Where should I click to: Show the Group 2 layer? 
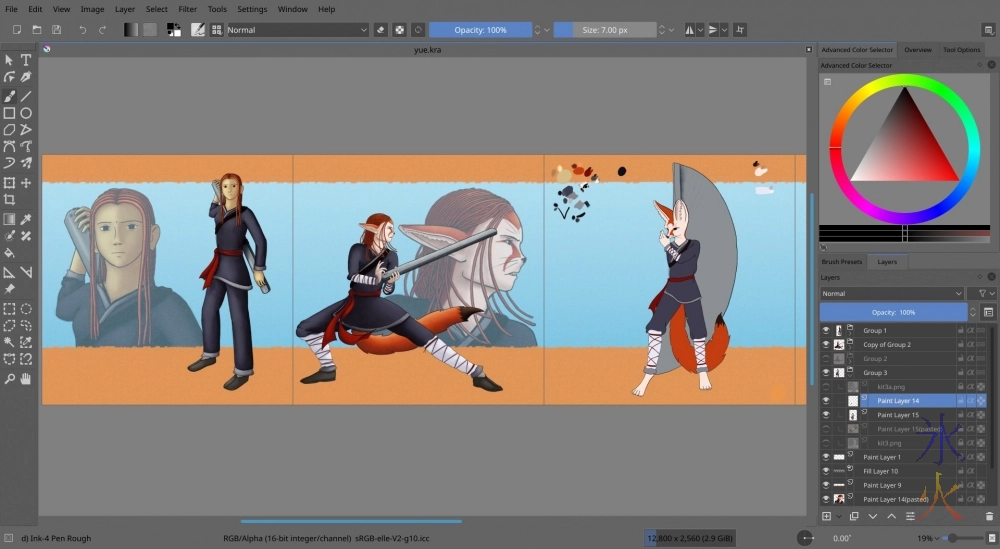tap(826, 358)
